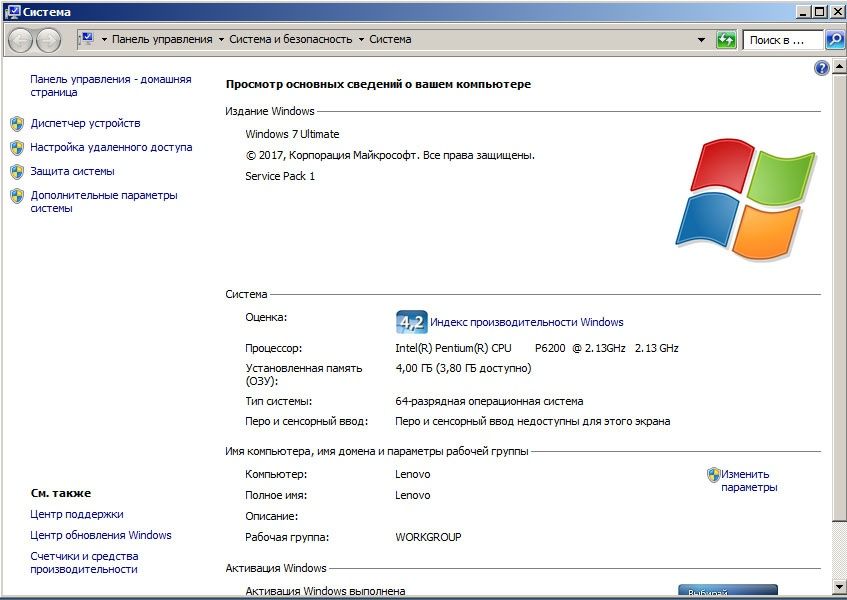Image resolution: width=847 pixels, height=600 pixels.
Task: Open Дополнительные параметры системы link
Action: pos(104,201)
